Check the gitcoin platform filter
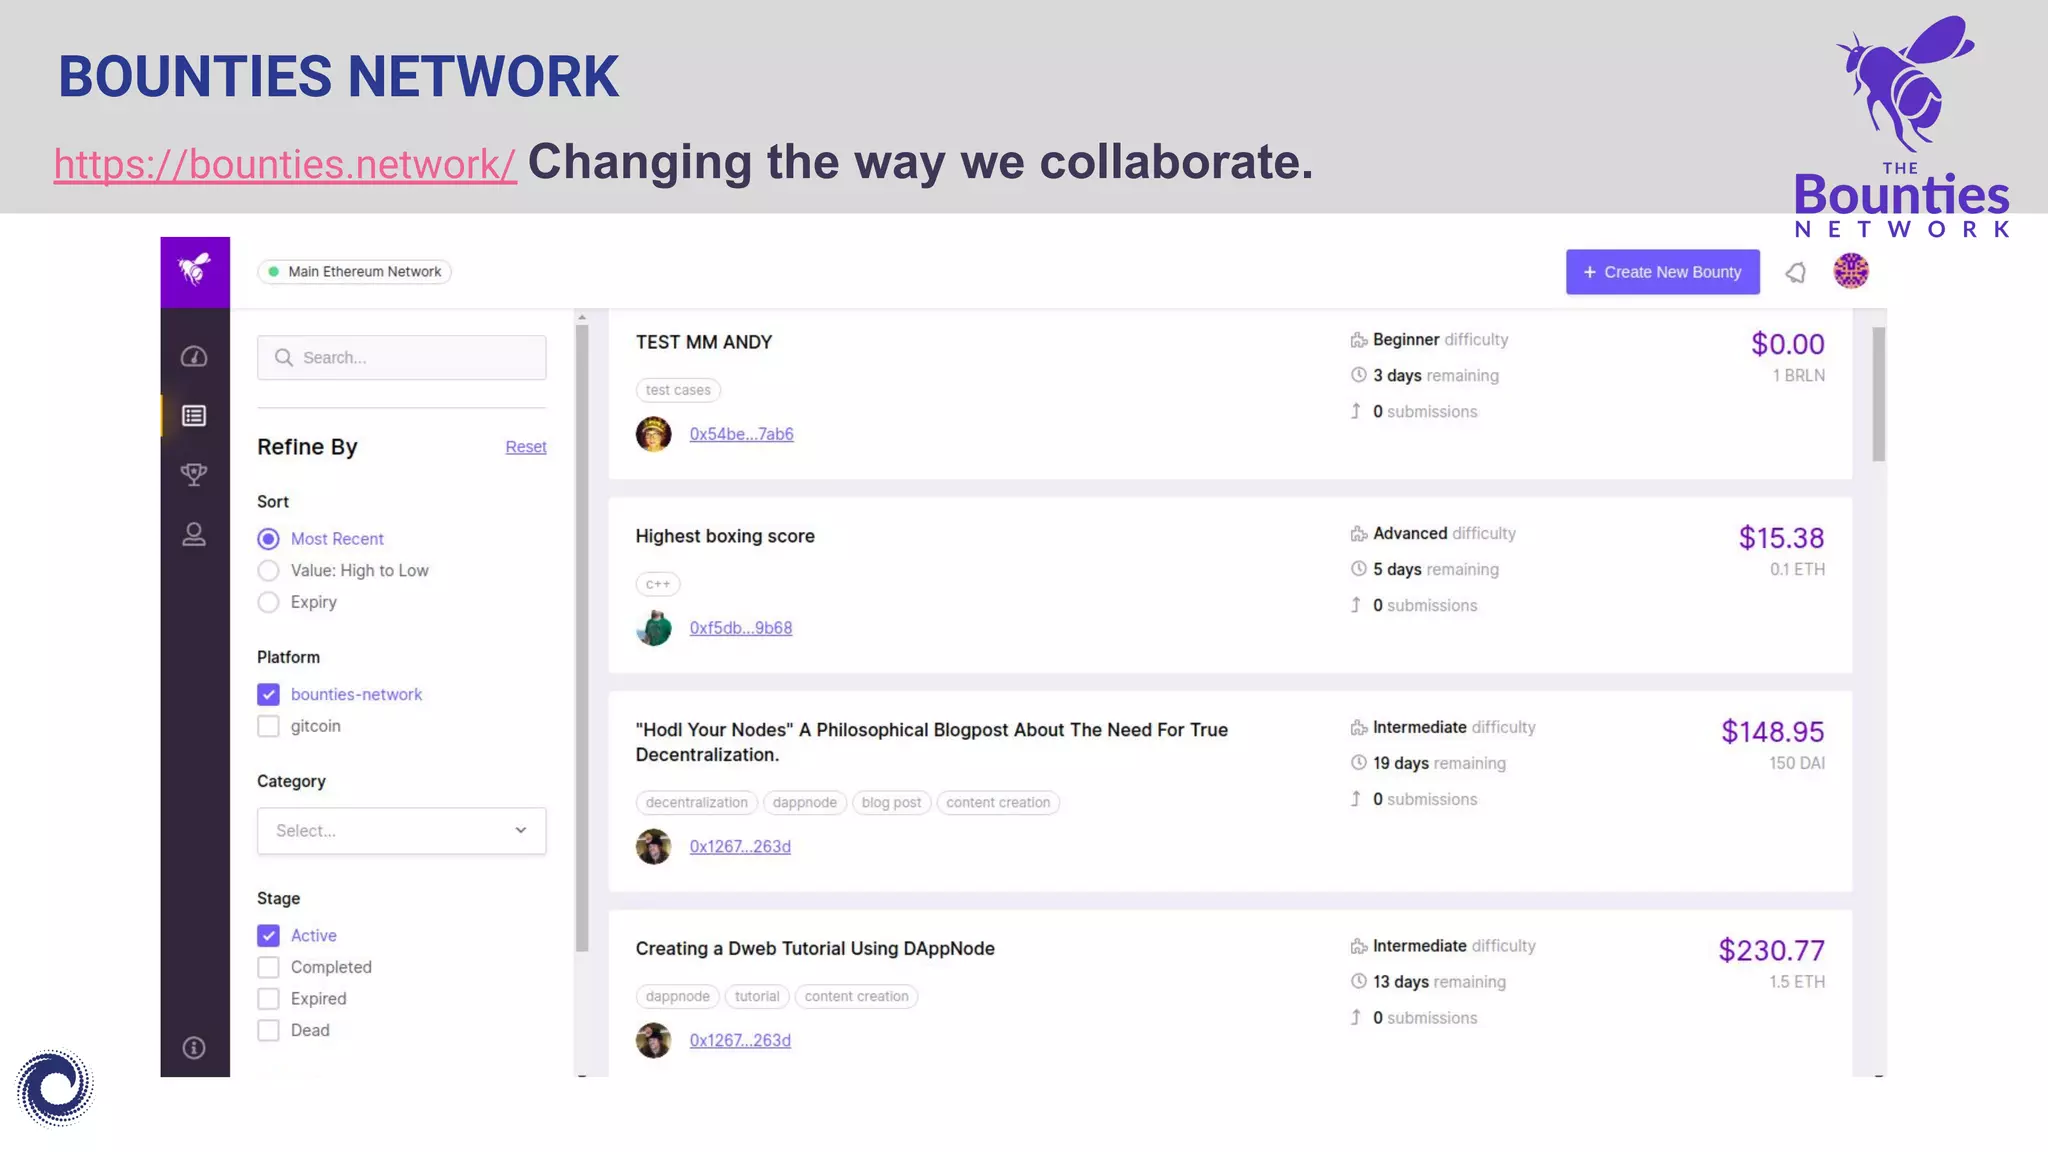The image size is (2048, 1152). click(x=268, y=726)
